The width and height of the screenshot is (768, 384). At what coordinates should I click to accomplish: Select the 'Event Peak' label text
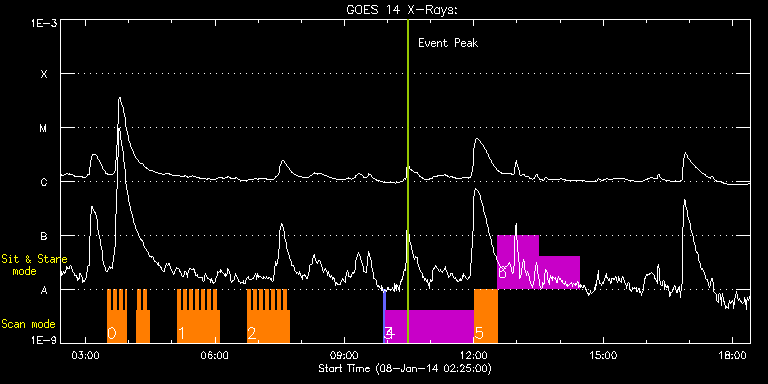(x=448, y=43)
